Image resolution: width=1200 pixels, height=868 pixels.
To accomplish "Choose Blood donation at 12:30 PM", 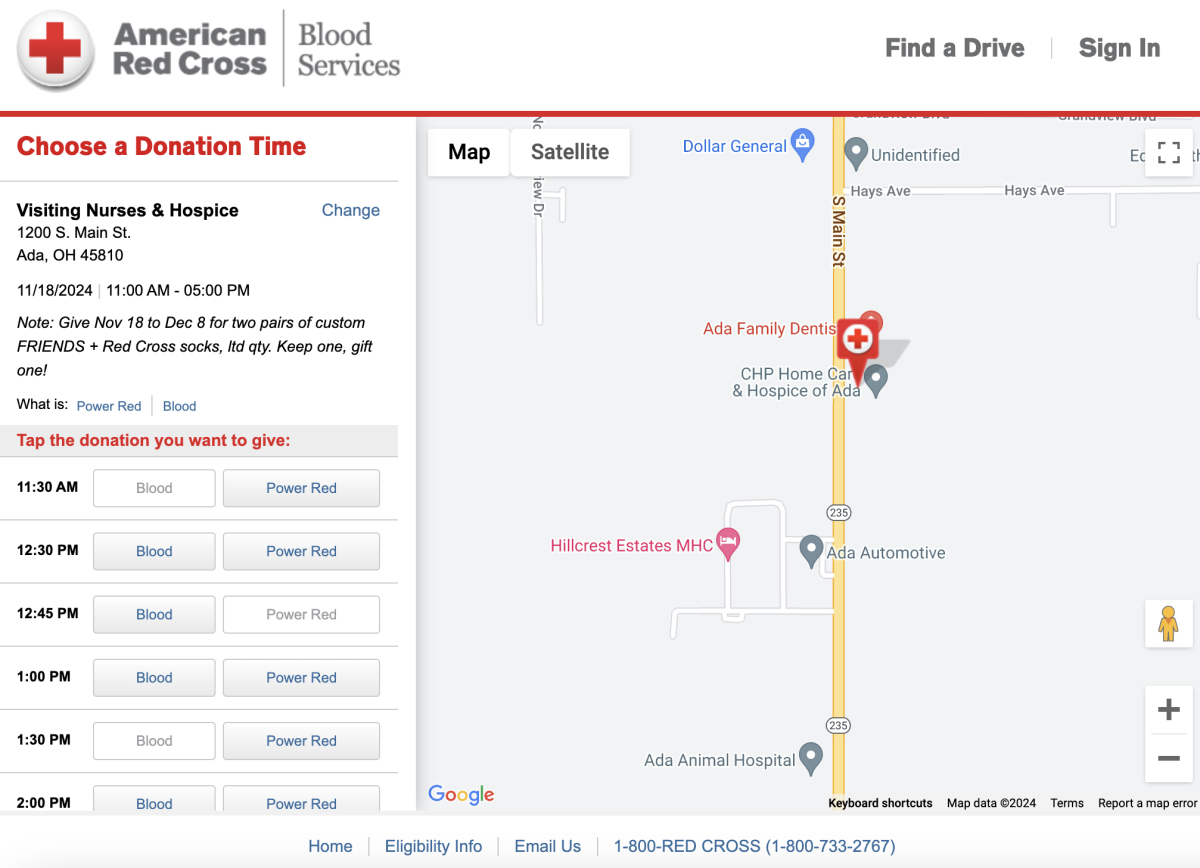I will click(154, 551).
